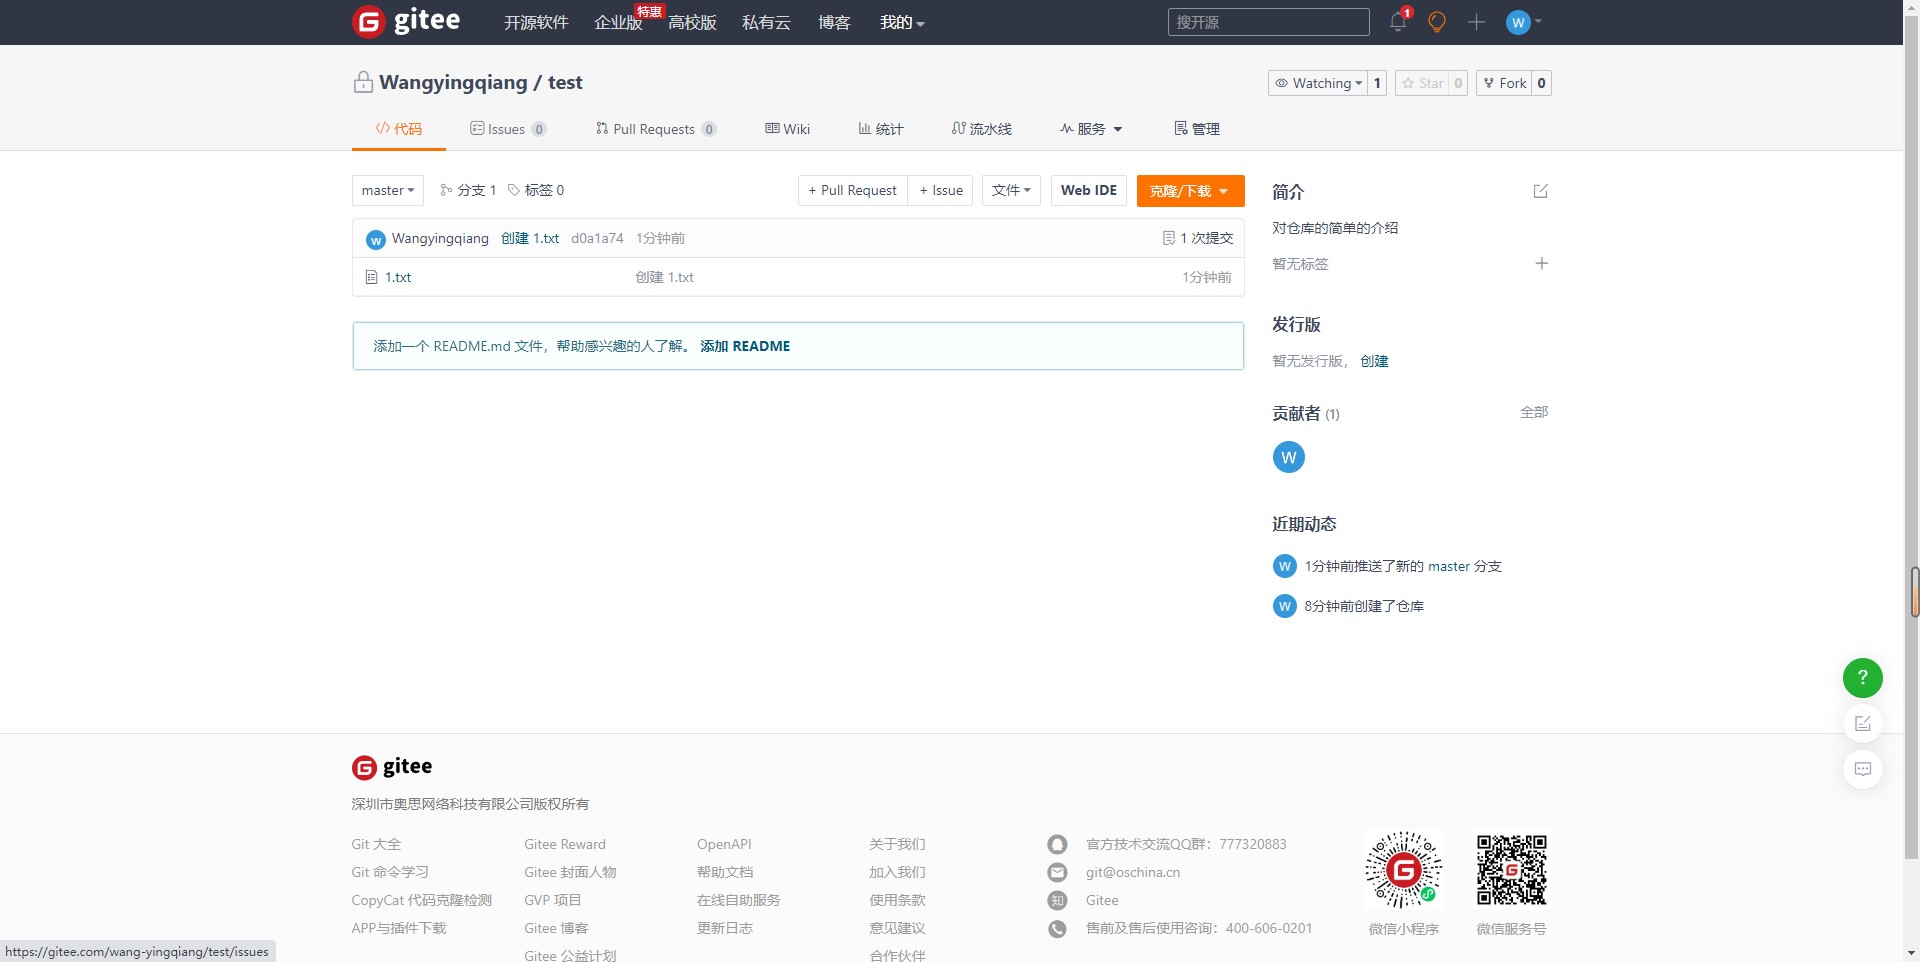Toggle Star on the repository
Viewport: 1920px width, 962px height.
point(1422,83)
